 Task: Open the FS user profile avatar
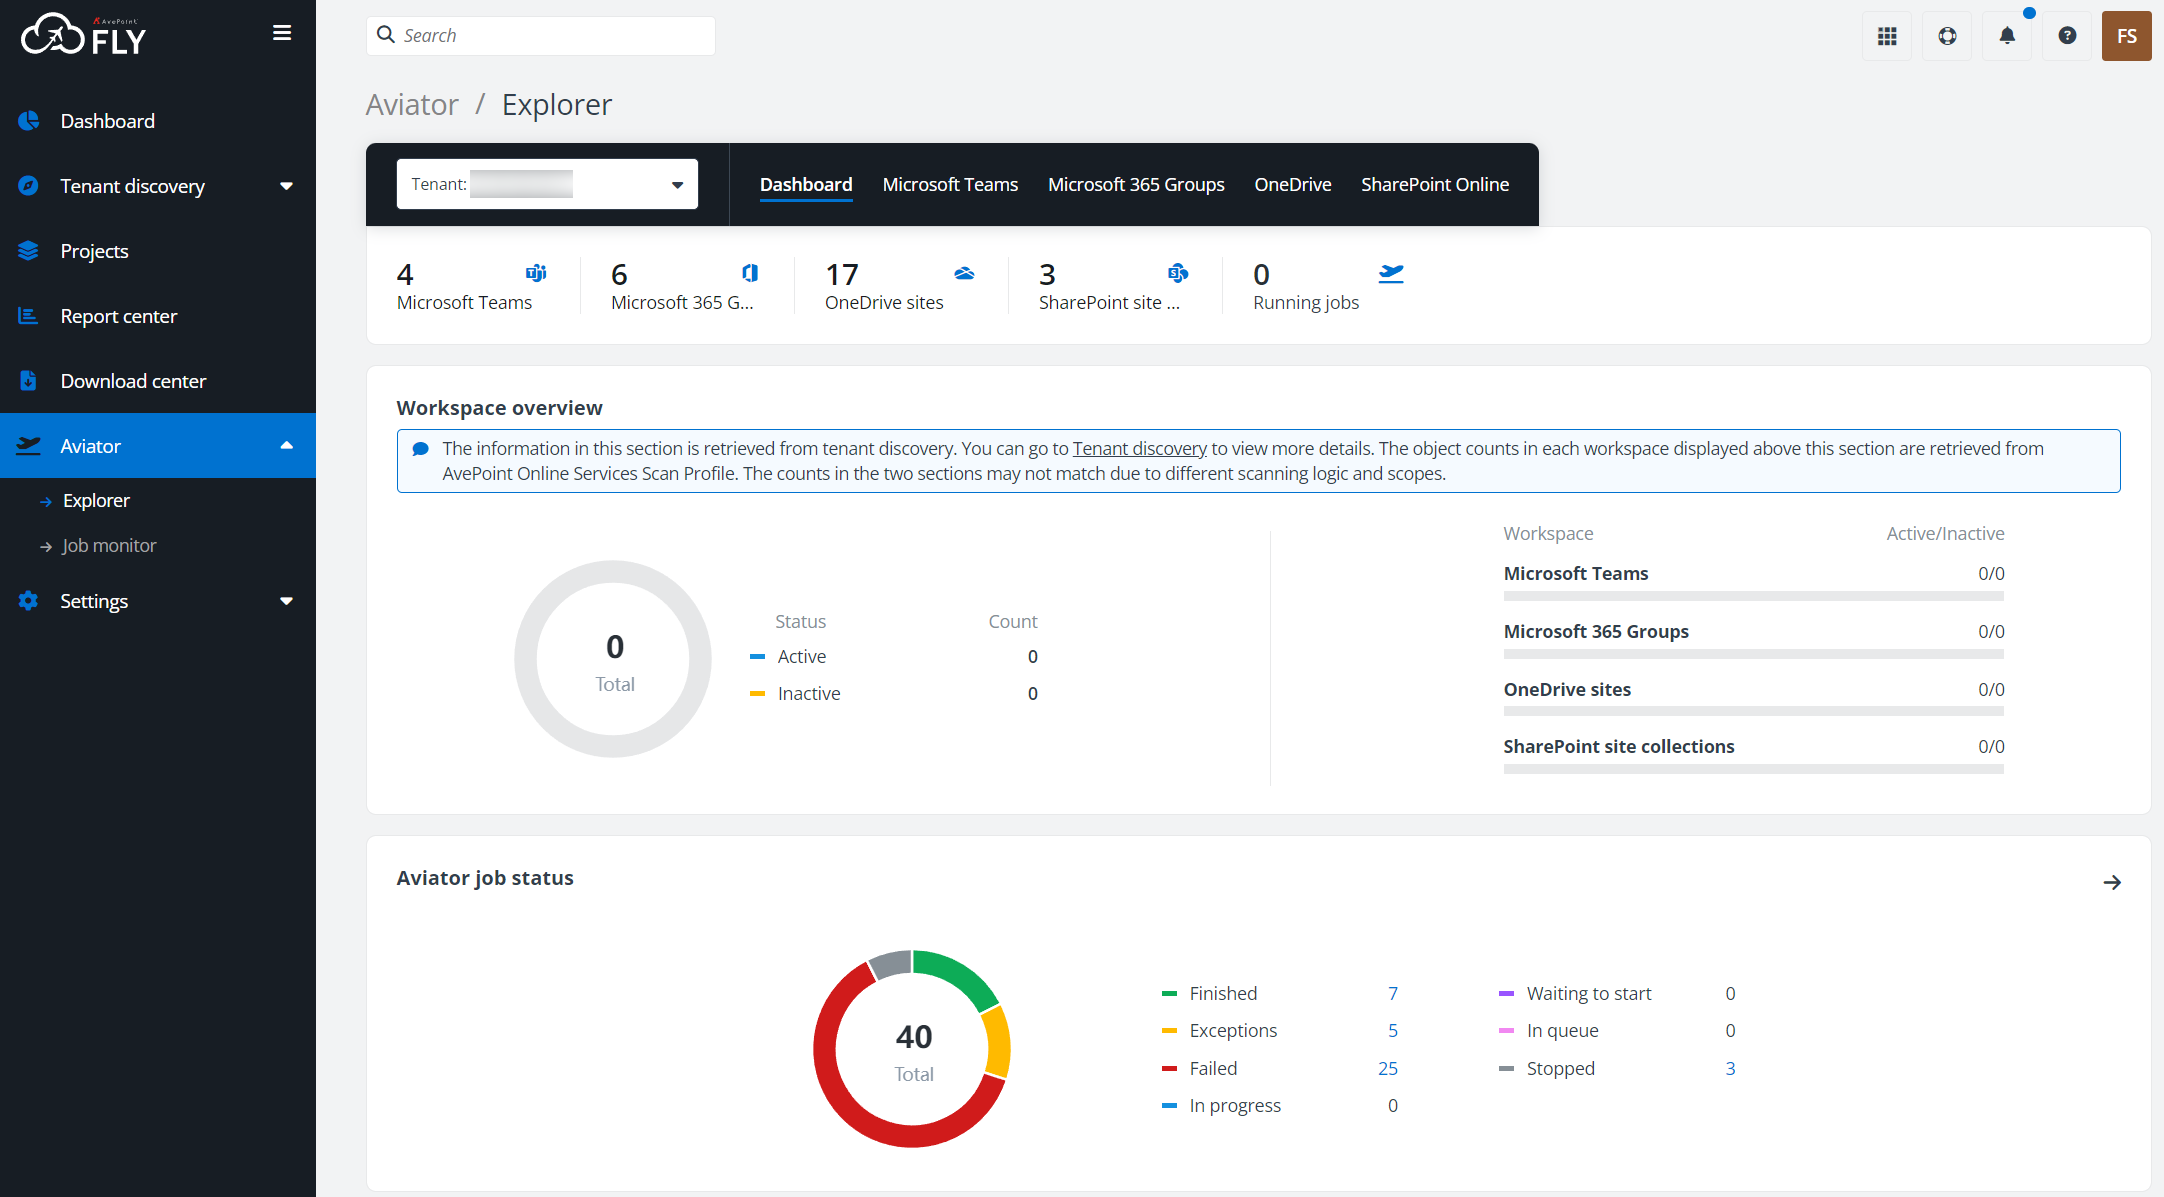tap(2126, 36)
